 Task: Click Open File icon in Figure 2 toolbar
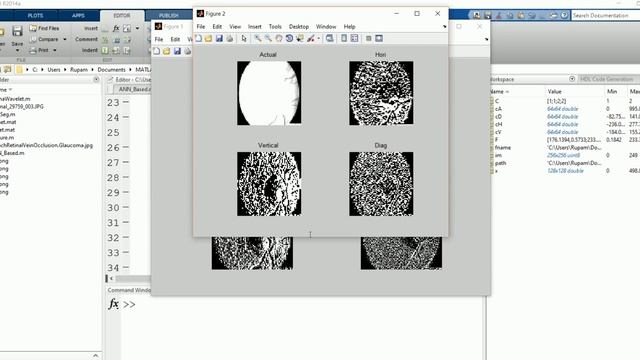(x=209, y=38)
